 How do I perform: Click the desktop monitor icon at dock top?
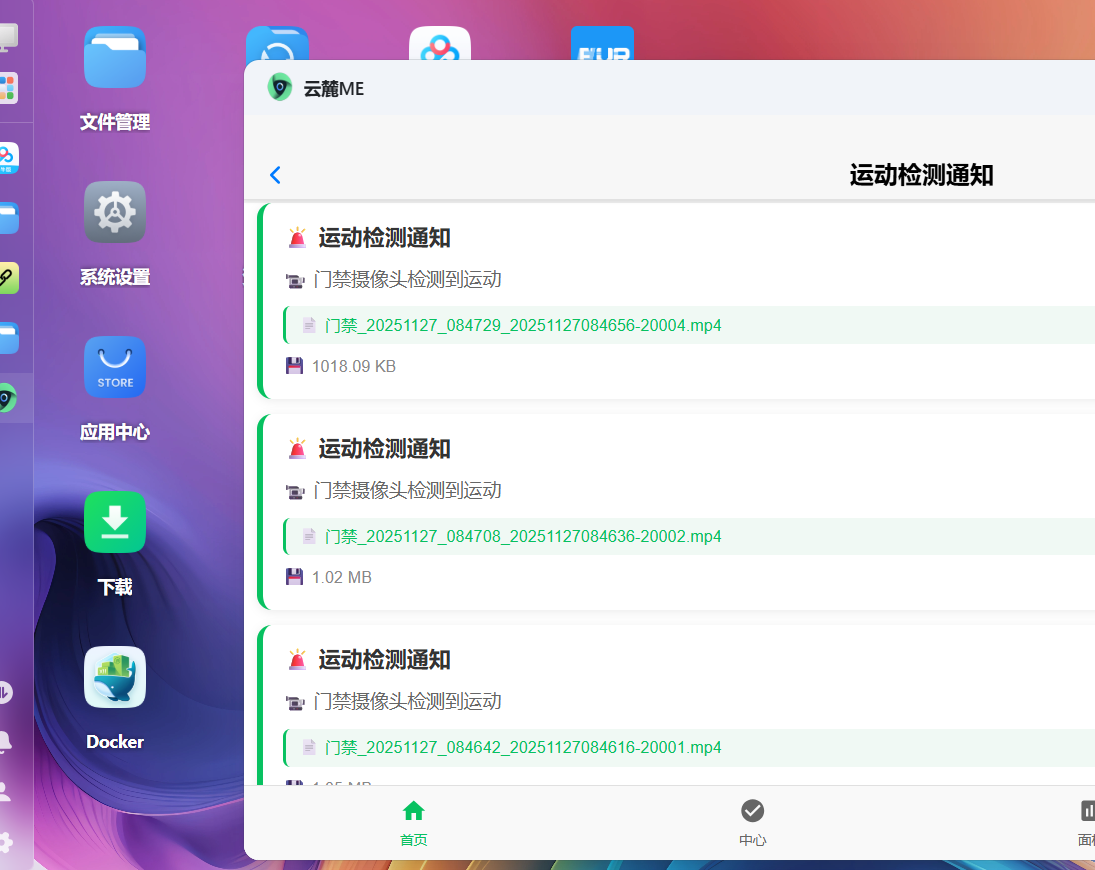point(7,37)
